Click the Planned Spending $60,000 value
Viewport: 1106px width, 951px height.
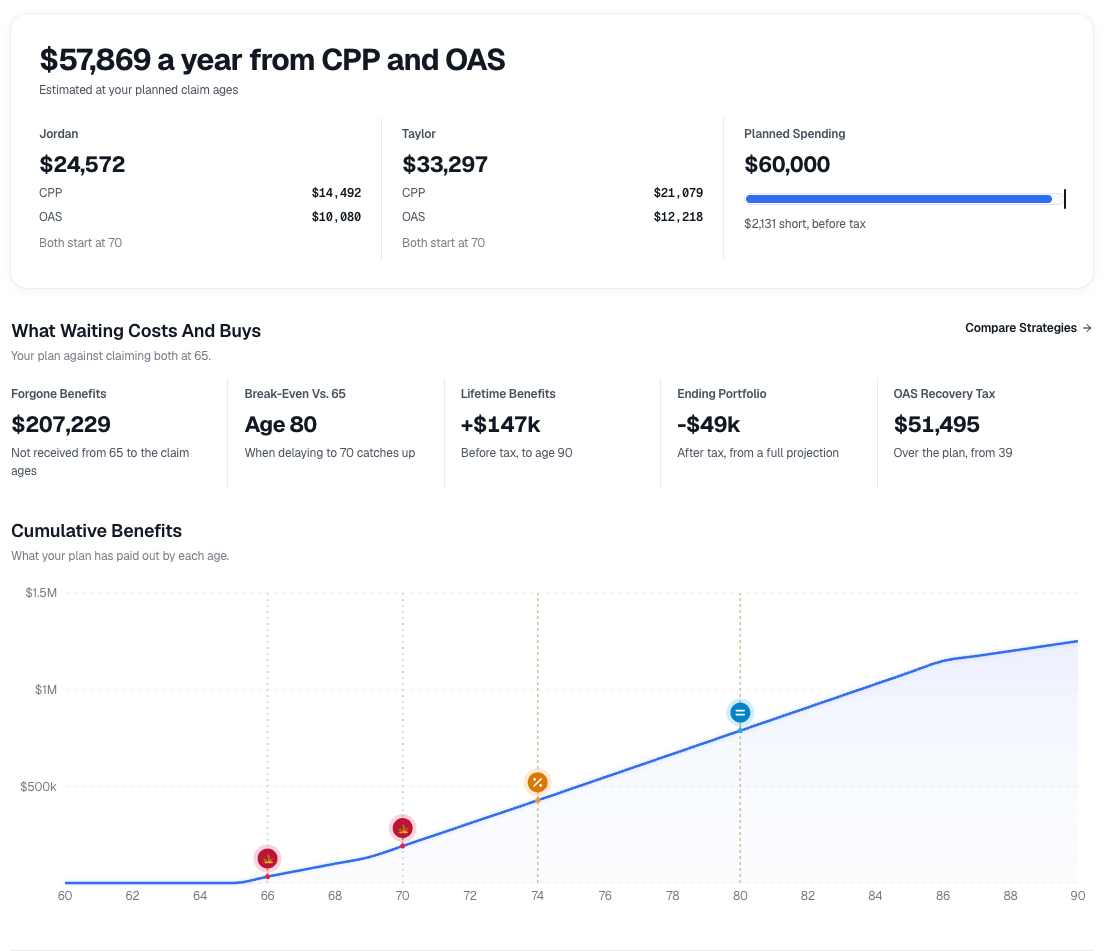(x=787, y=164)
